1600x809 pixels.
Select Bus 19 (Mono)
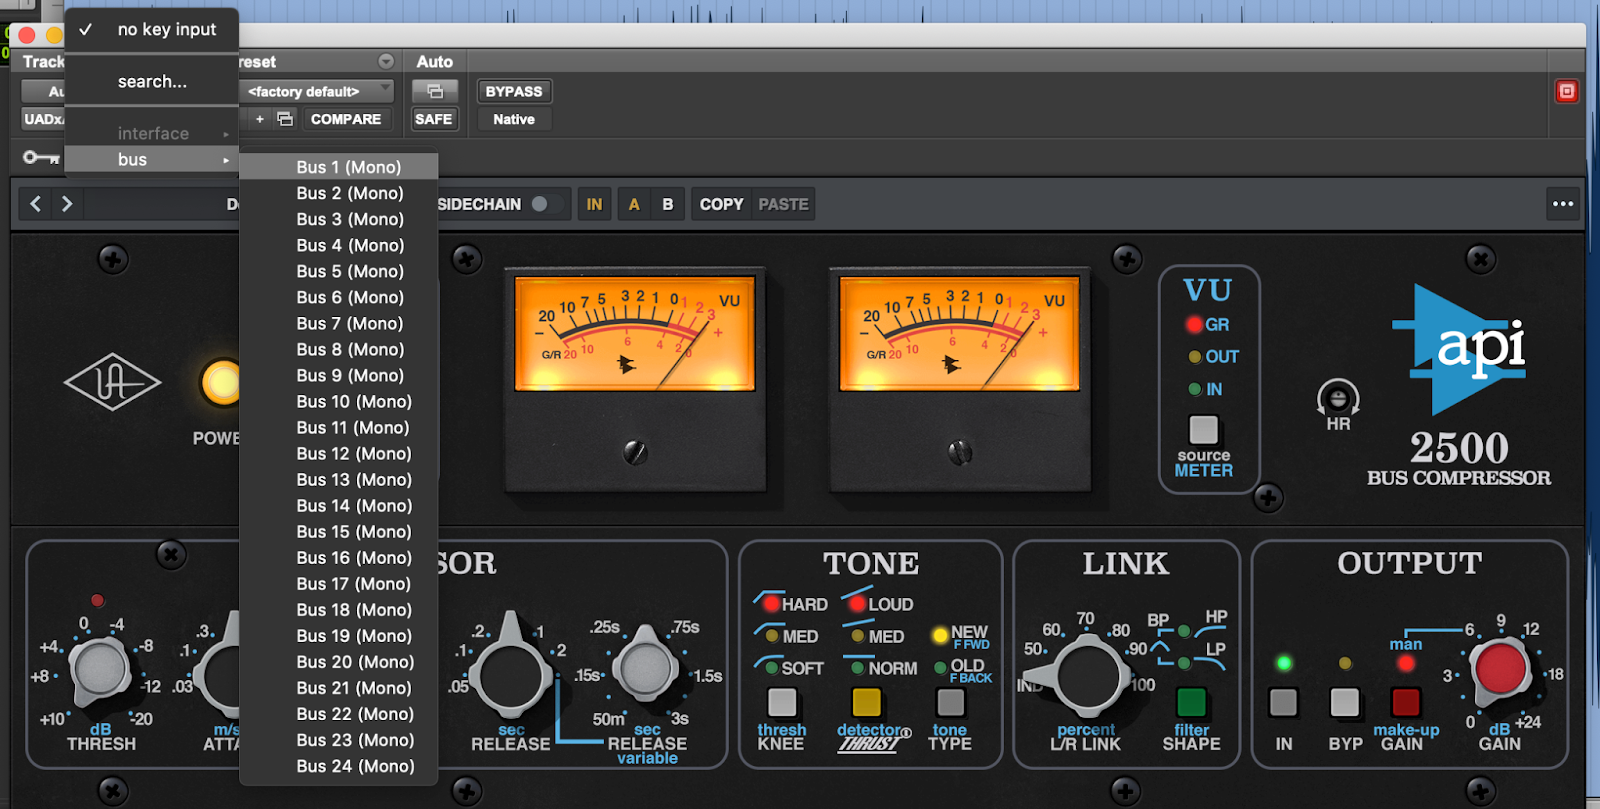(x=339, y=636)
